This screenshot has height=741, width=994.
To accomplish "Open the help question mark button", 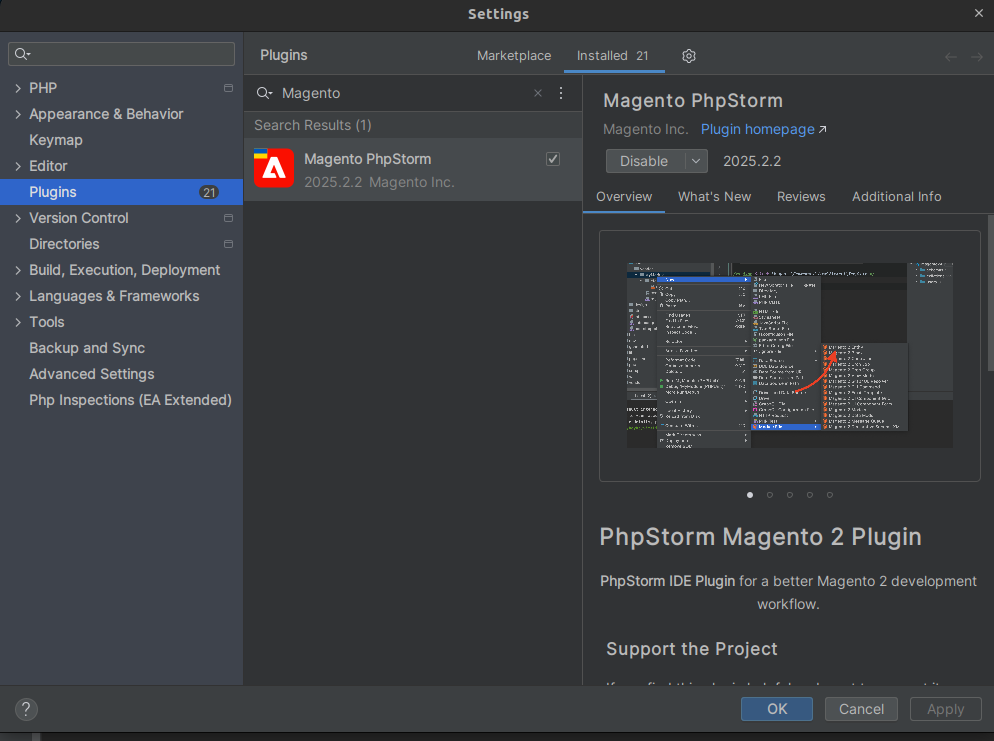I will [26, 709].
